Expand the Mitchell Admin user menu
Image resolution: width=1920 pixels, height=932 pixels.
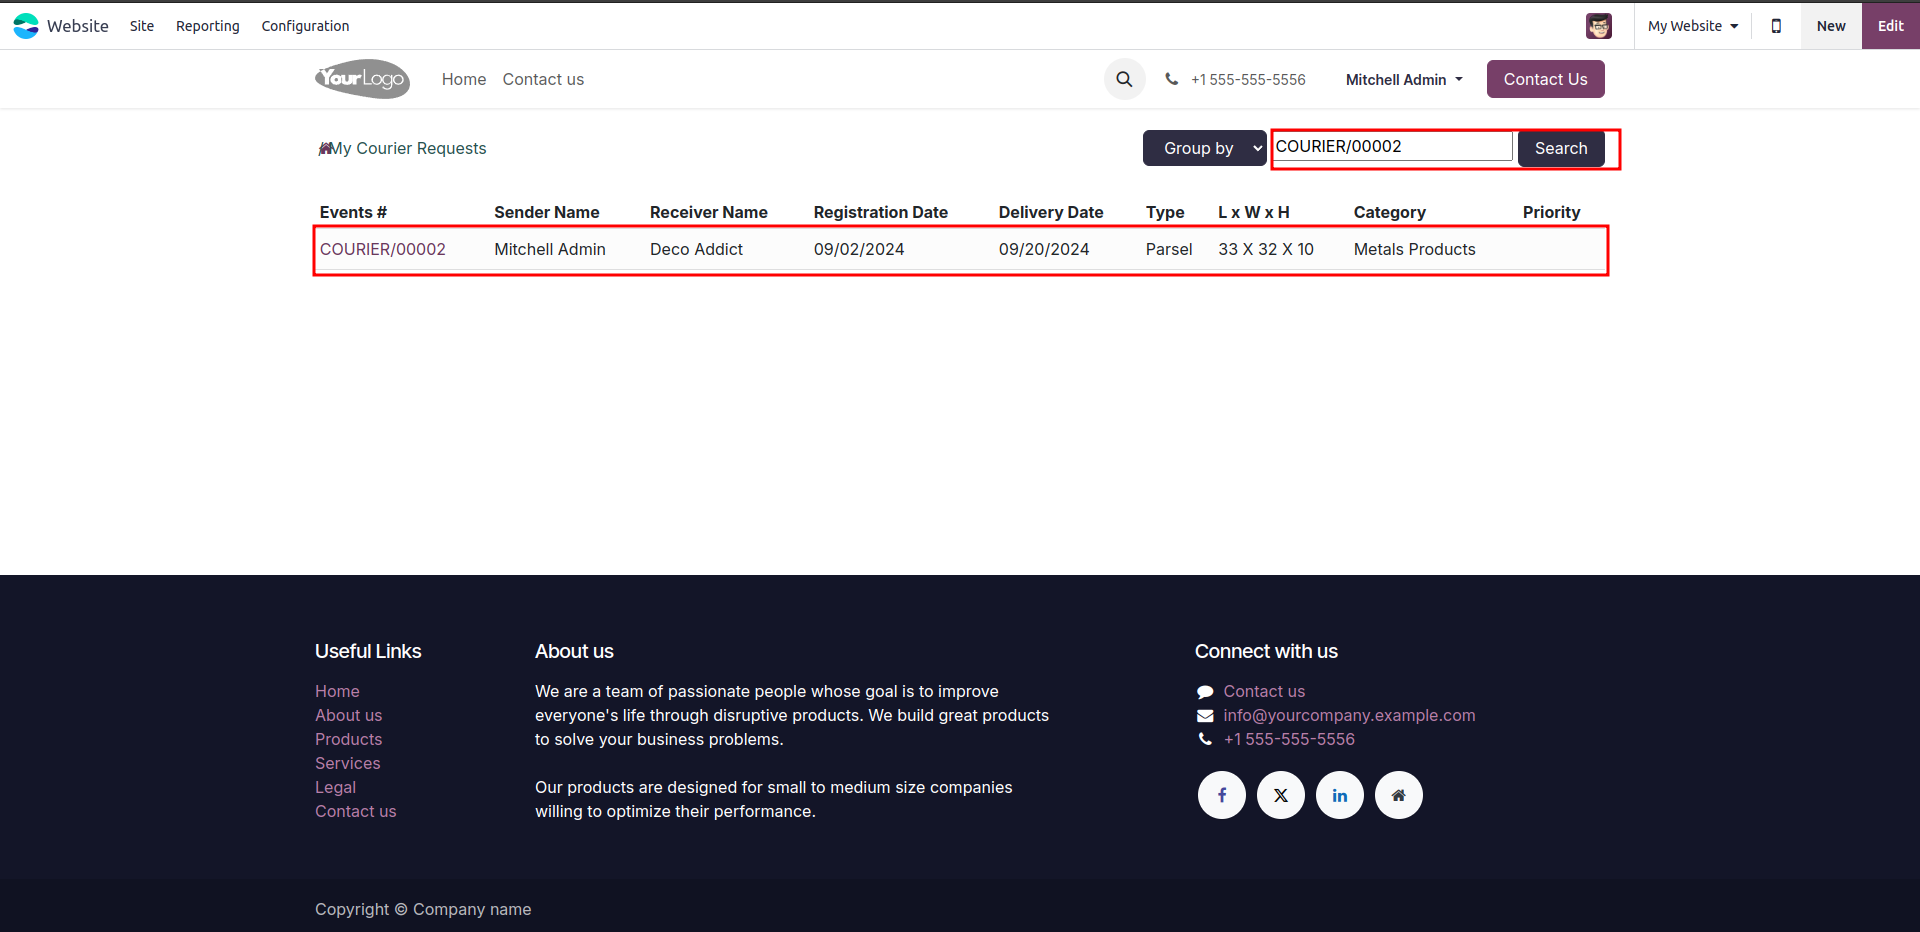[1404, 80]
